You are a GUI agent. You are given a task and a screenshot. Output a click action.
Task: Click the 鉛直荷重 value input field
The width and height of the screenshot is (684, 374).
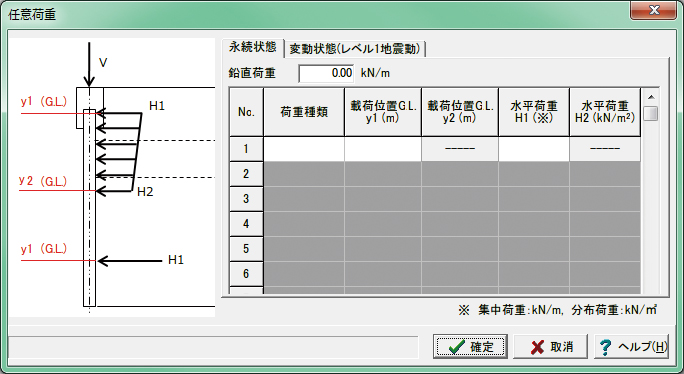(x=326, y=73)
